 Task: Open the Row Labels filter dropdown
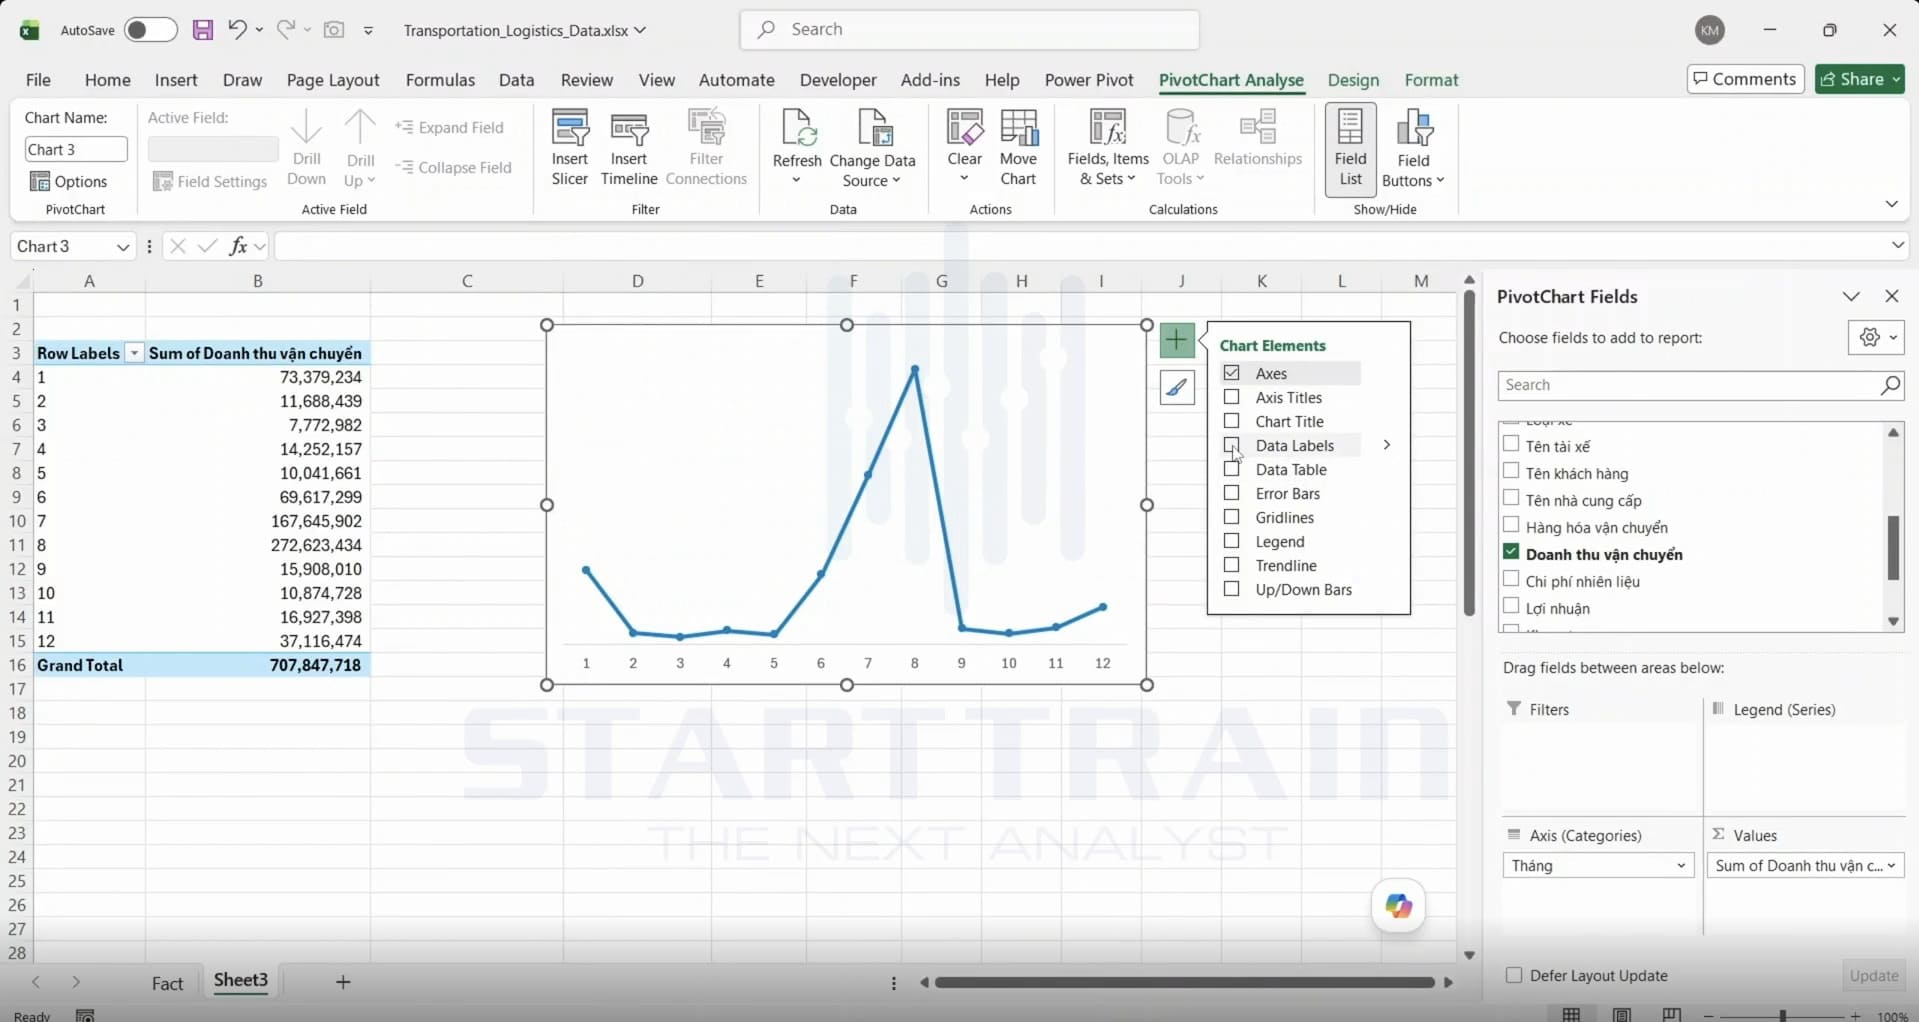(x=134, y=353)
